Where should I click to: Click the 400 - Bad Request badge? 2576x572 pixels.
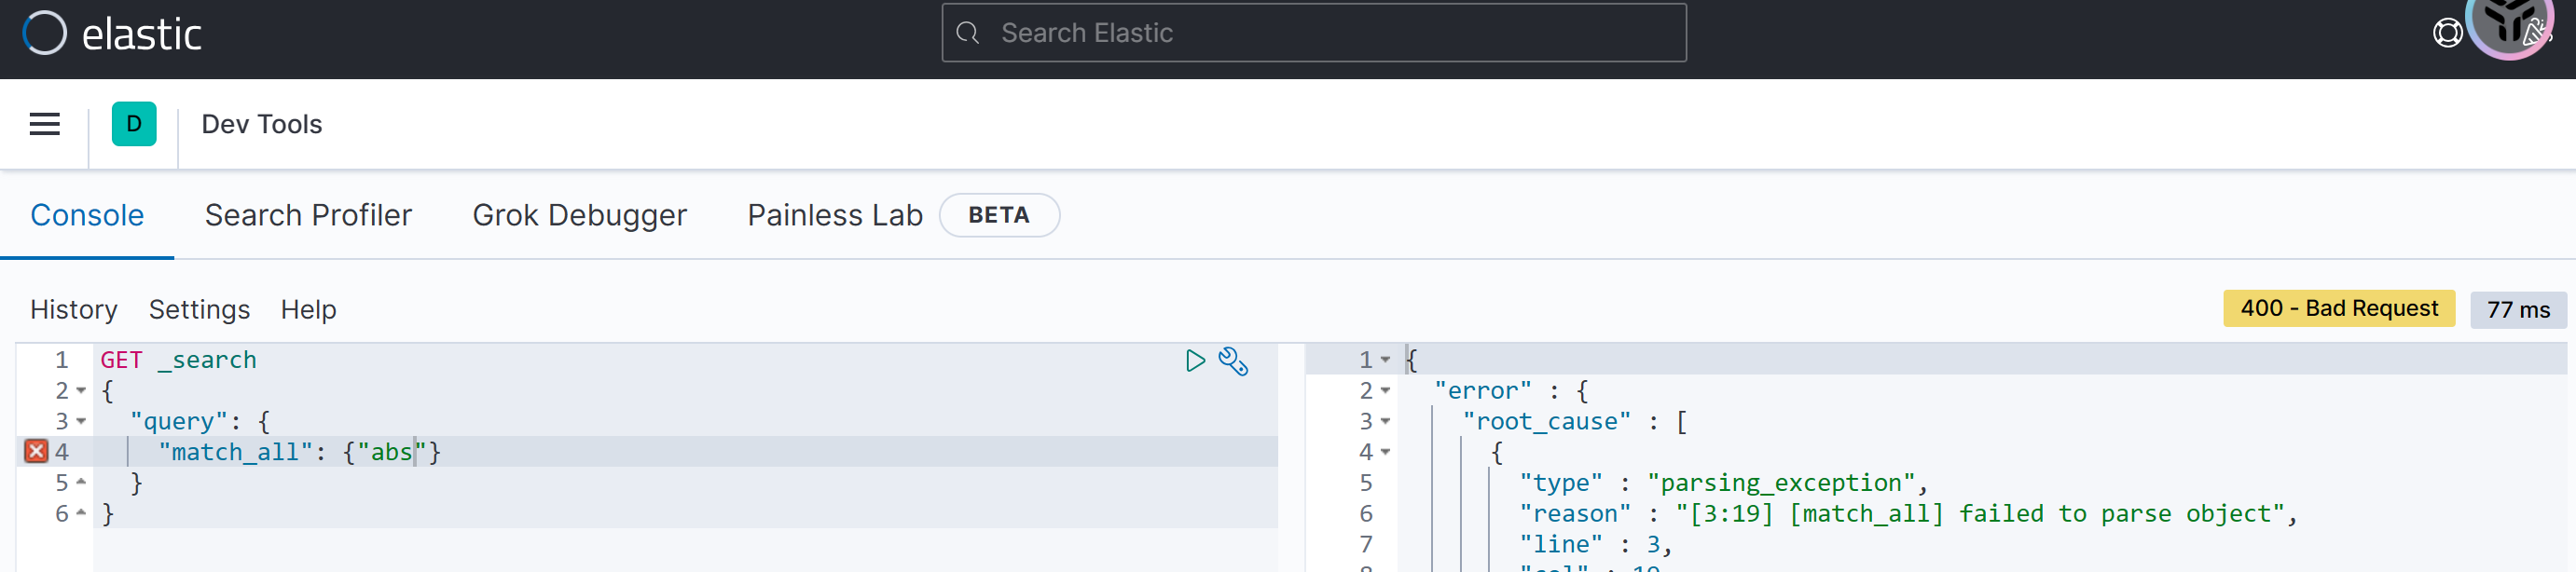click(x=2339, y=309)
